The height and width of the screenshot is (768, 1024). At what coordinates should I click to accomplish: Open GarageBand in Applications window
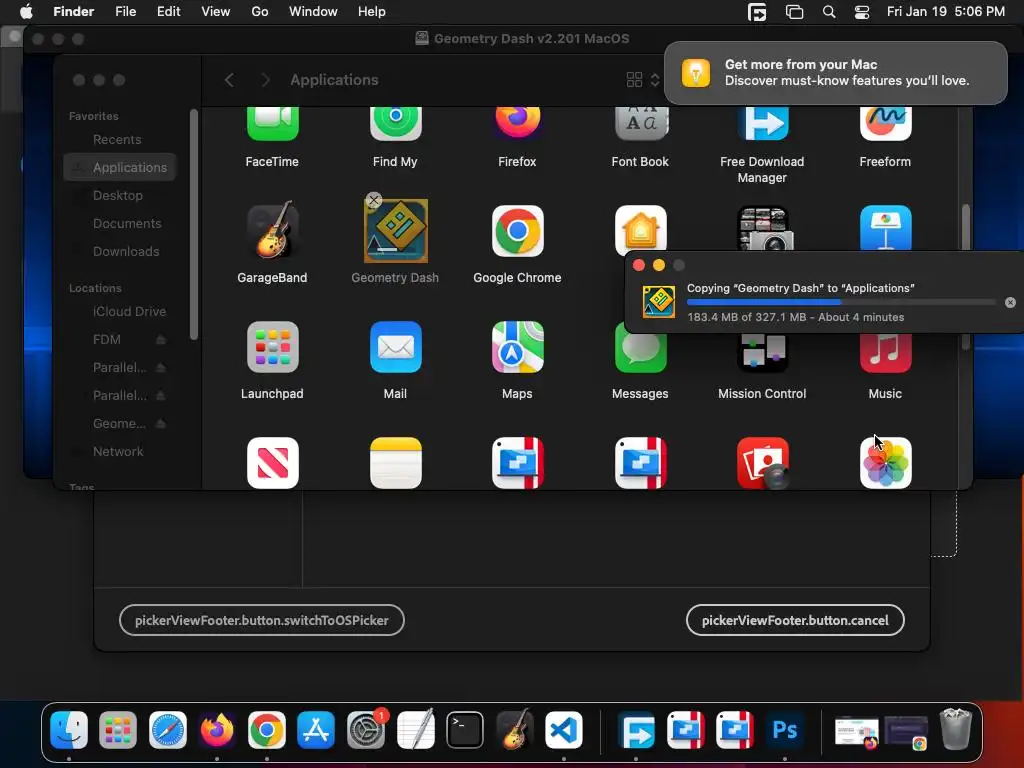[x=272, y=231]
